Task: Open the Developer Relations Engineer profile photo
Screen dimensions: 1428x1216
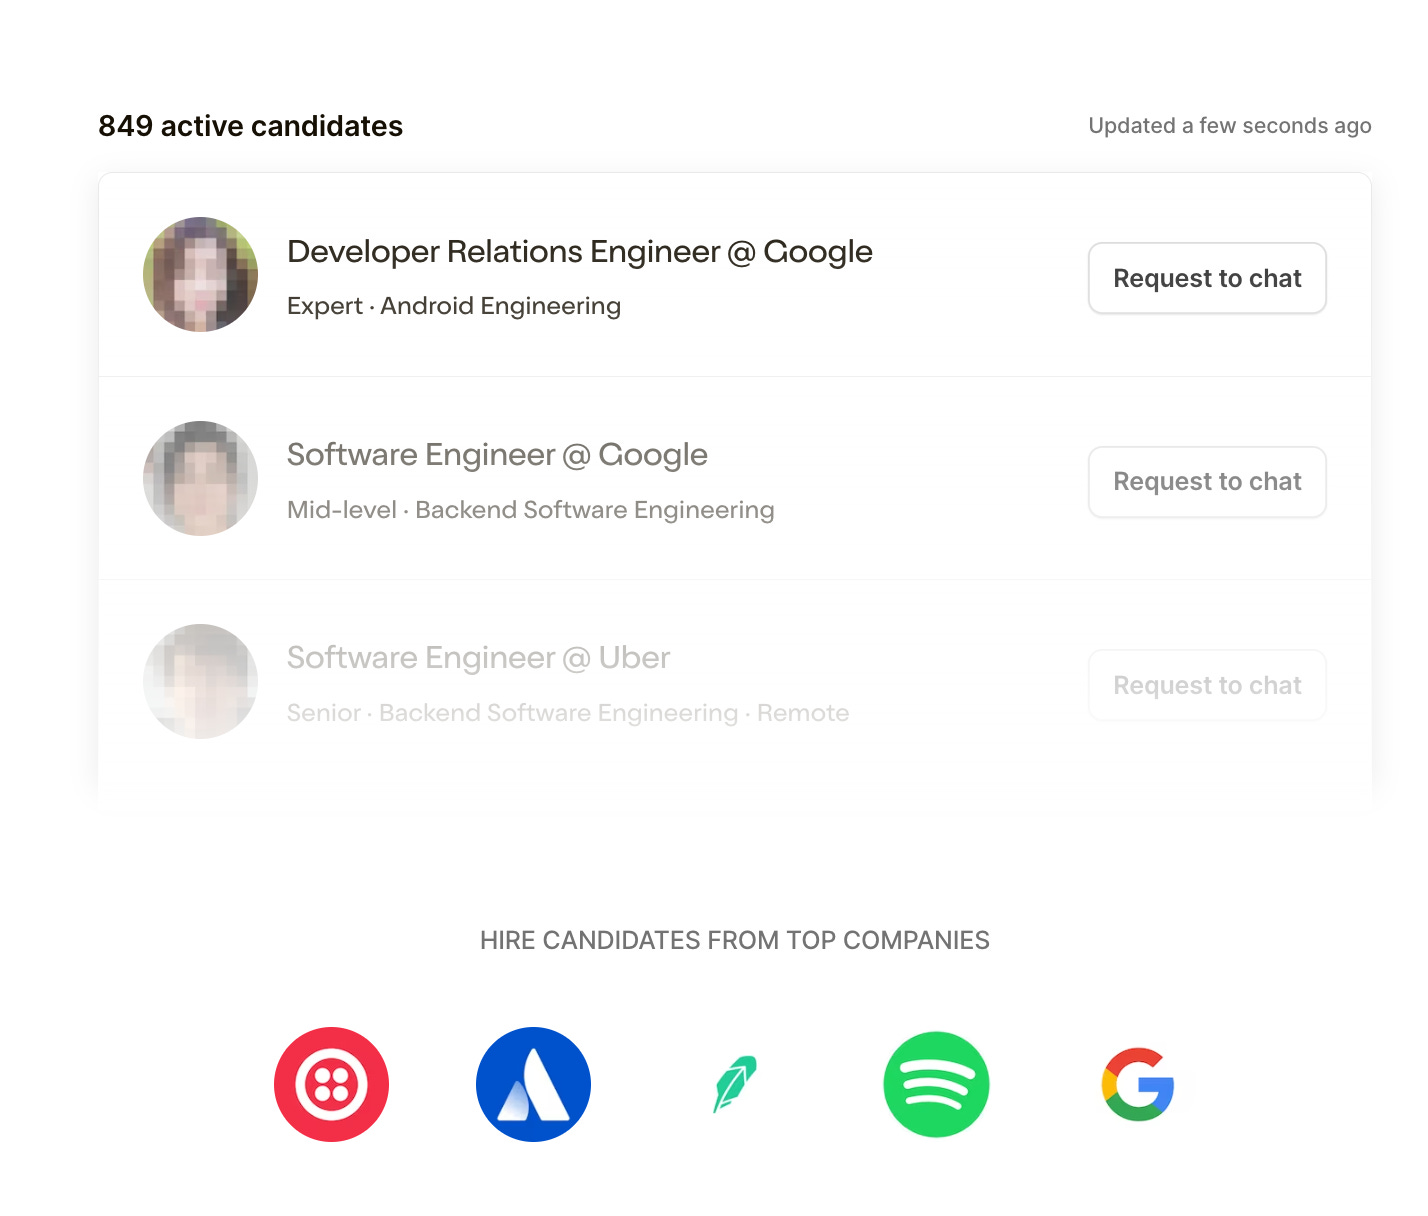Action: tap(200, 274)
